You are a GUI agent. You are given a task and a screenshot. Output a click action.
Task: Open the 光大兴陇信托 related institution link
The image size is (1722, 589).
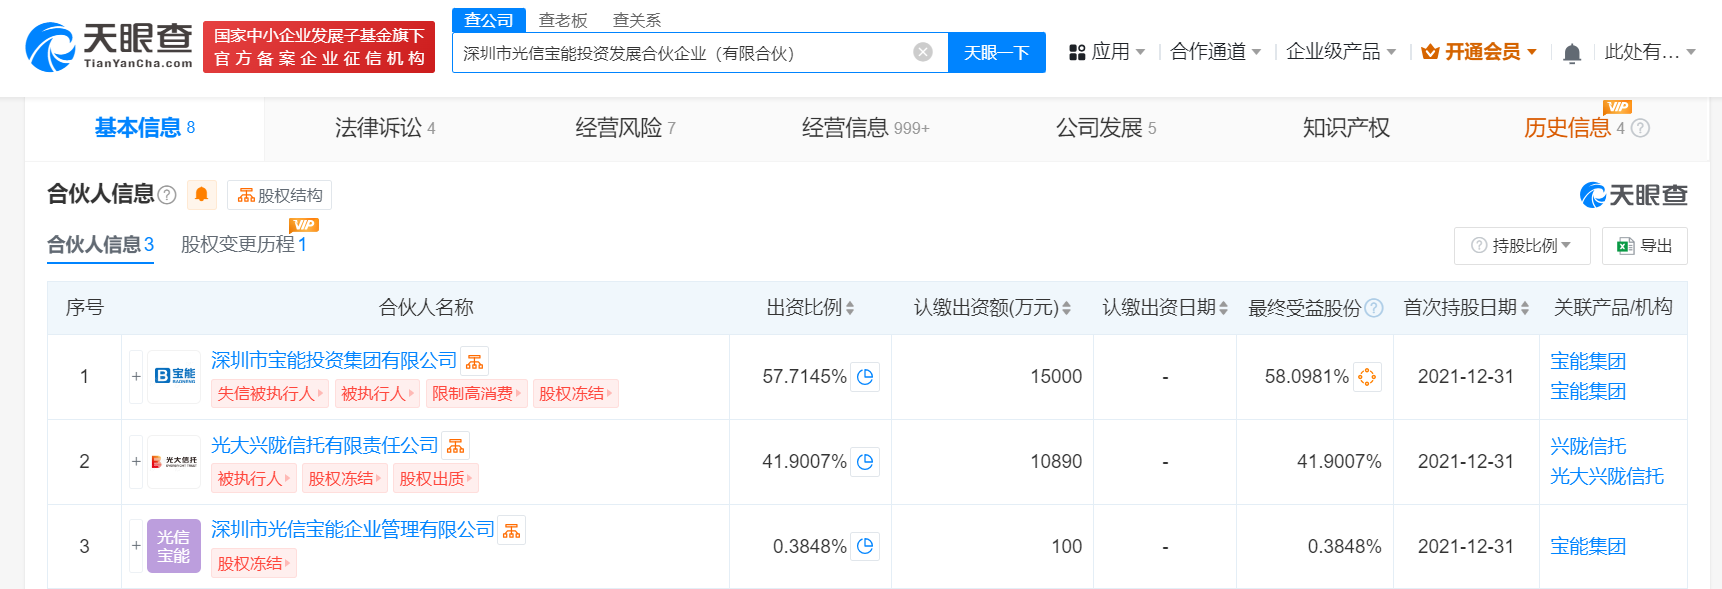coord(1607,477)
